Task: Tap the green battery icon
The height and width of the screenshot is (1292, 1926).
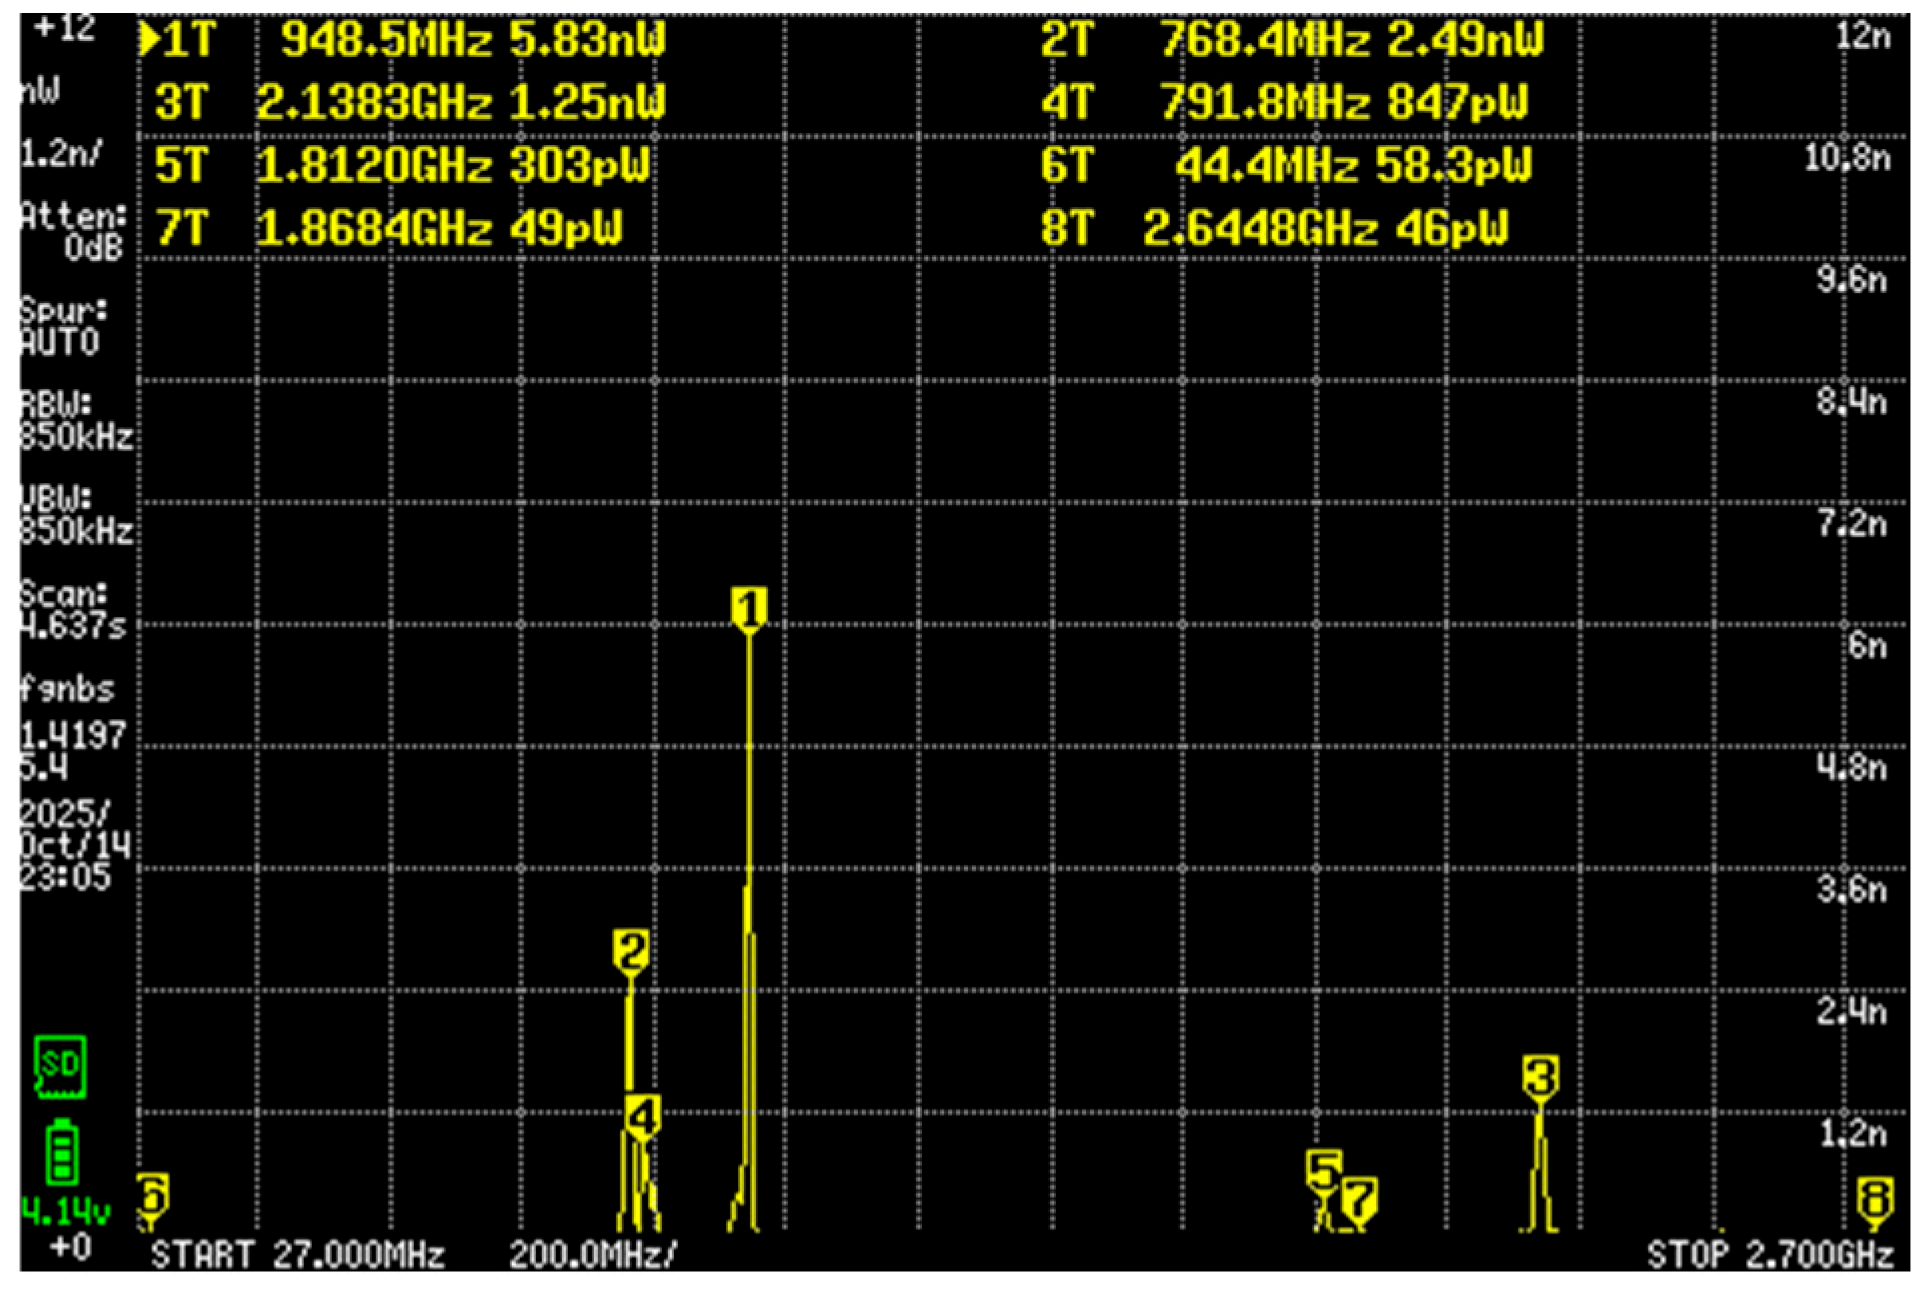Action: [x=62, y=1153]
